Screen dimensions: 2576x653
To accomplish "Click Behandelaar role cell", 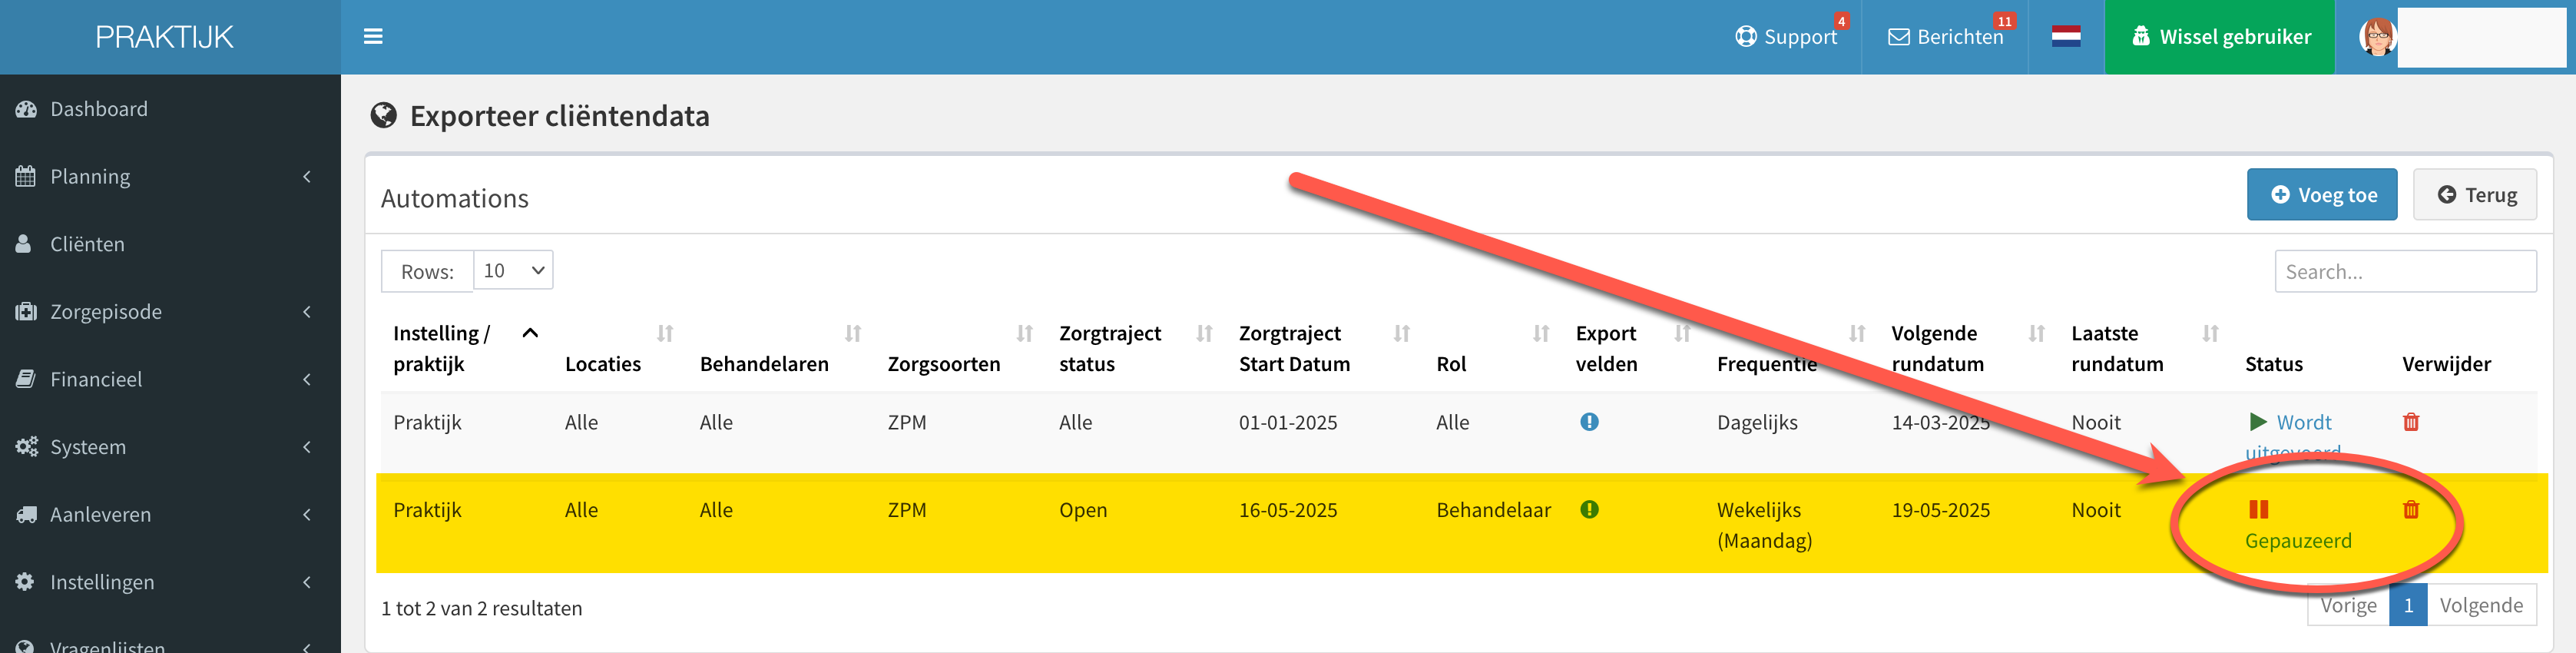I will click(x=1494, y=510).
